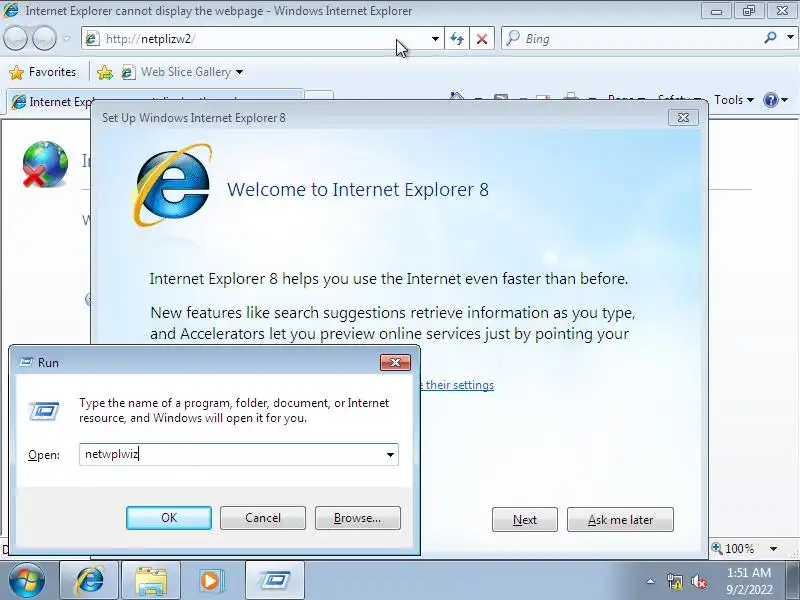Minimize the Internet Explorer window

(x=716, y=11)
